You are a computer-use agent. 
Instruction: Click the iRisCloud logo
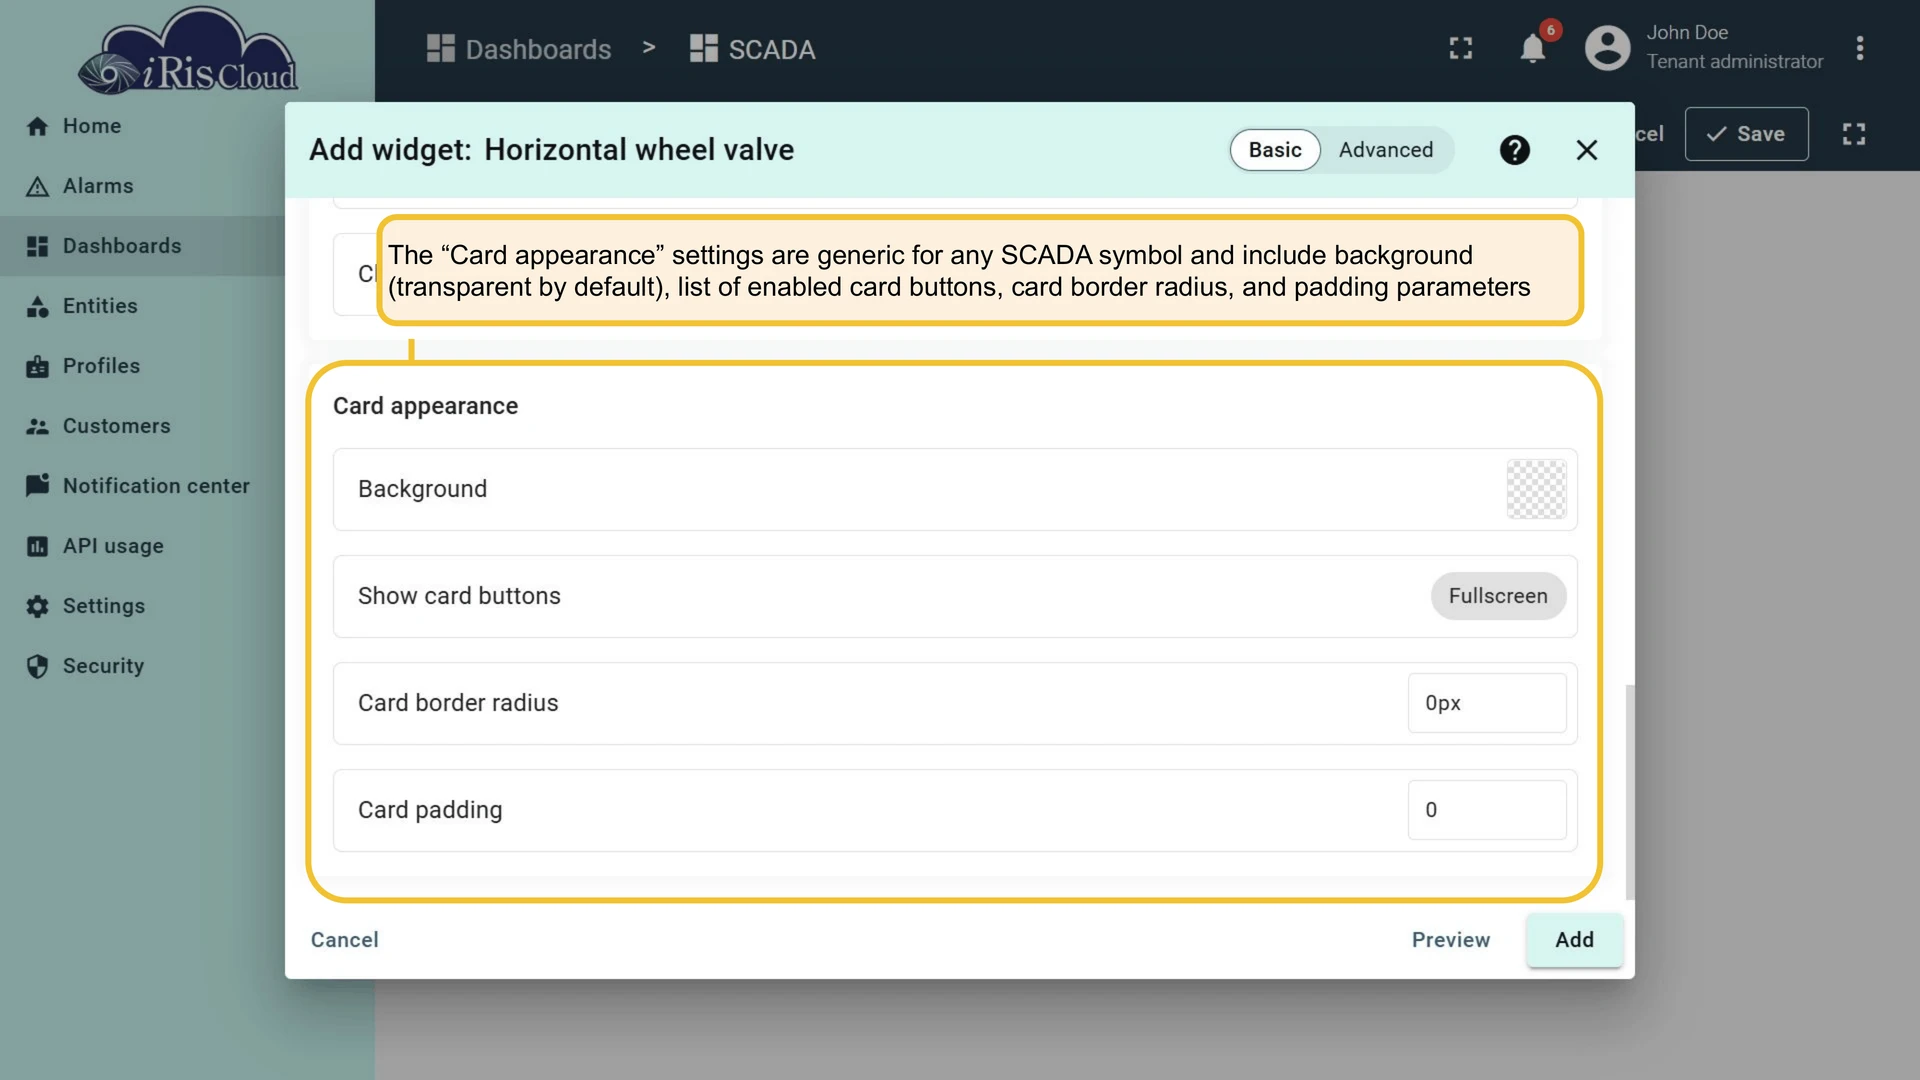(188, 52)
